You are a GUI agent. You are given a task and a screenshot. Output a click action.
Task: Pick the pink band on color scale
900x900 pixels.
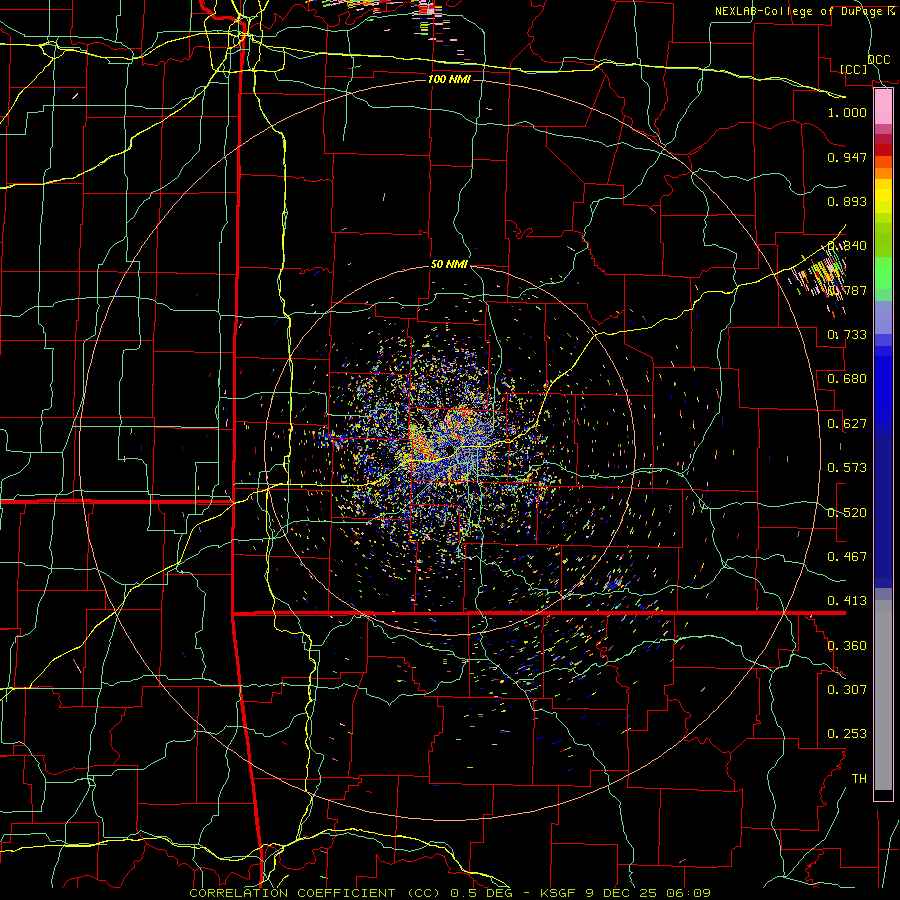click(x=883, y=106)
